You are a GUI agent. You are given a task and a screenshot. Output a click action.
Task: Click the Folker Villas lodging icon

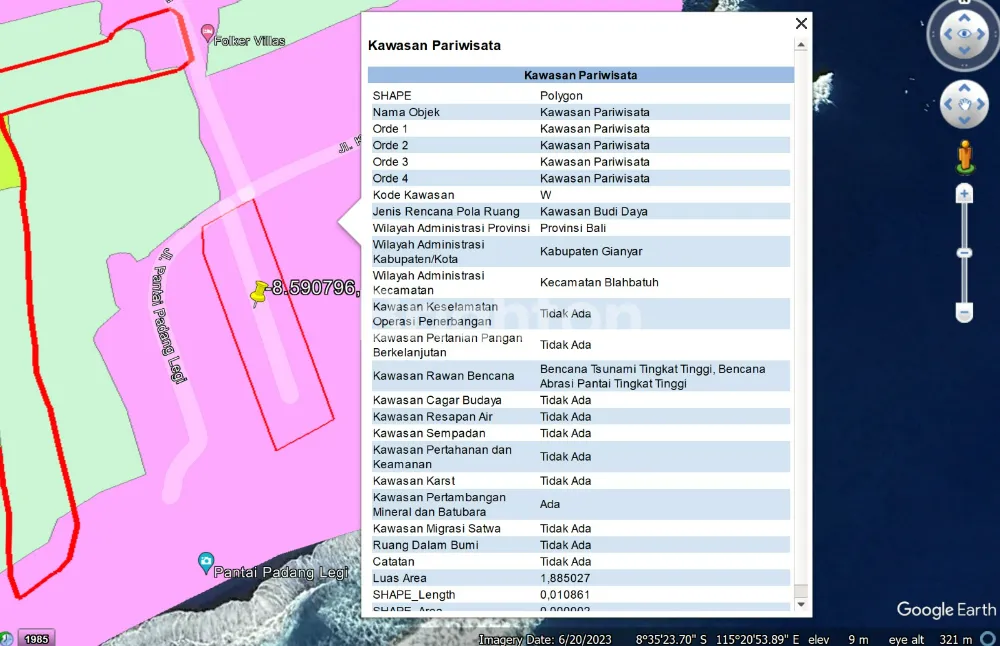[208, 33]
